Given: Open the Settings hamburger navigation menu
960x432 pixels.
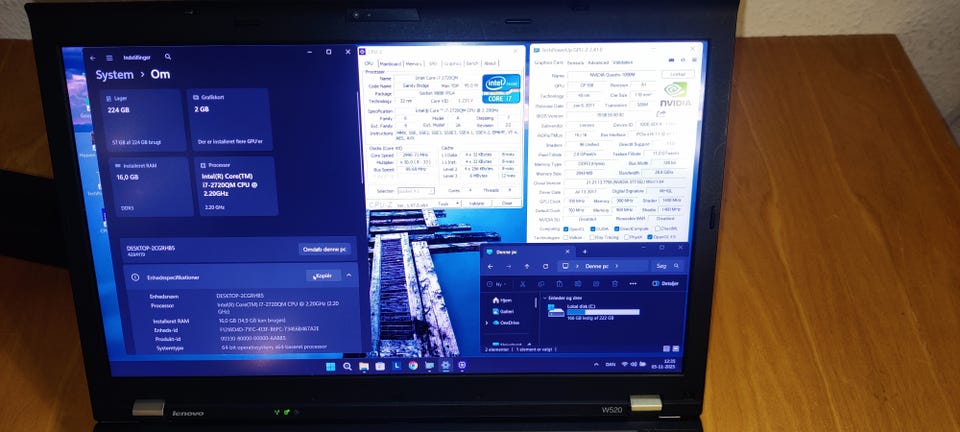Looking at the screenshot, I should pos(109,58).
